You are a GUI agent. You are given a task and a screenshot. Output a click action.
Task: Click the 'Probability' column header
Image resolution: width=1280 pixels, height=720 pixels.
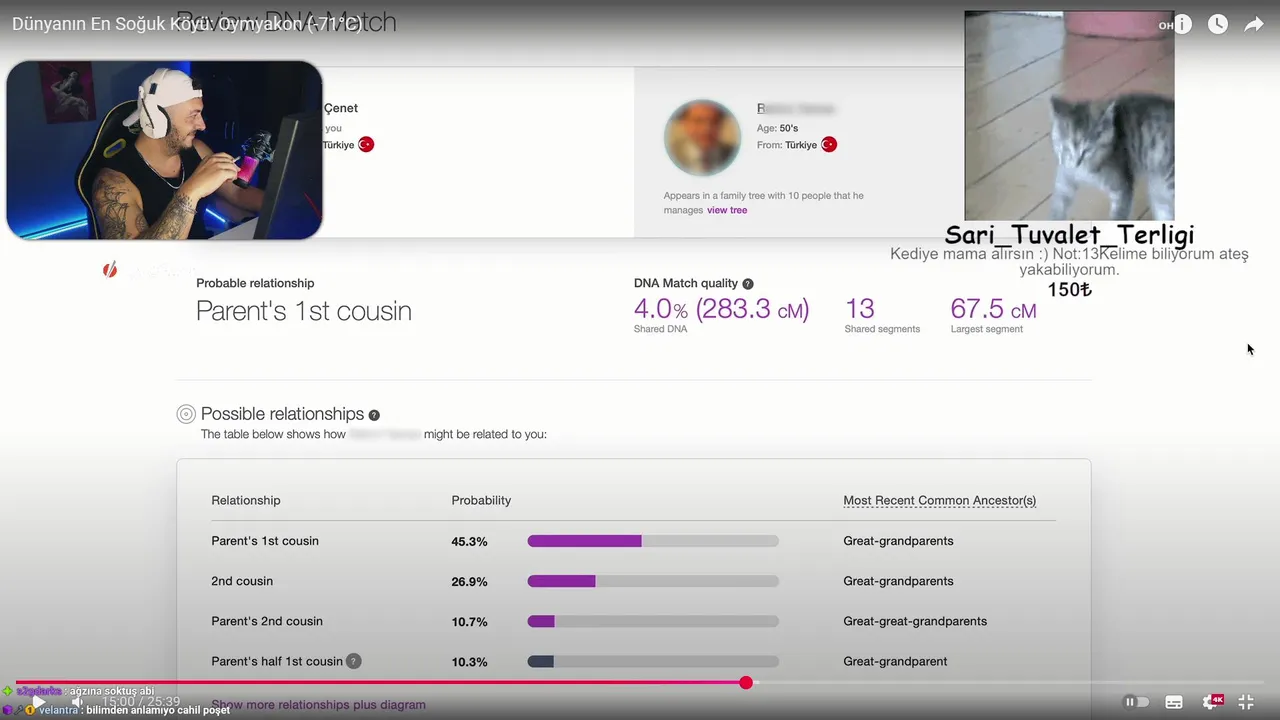[481, 500]
